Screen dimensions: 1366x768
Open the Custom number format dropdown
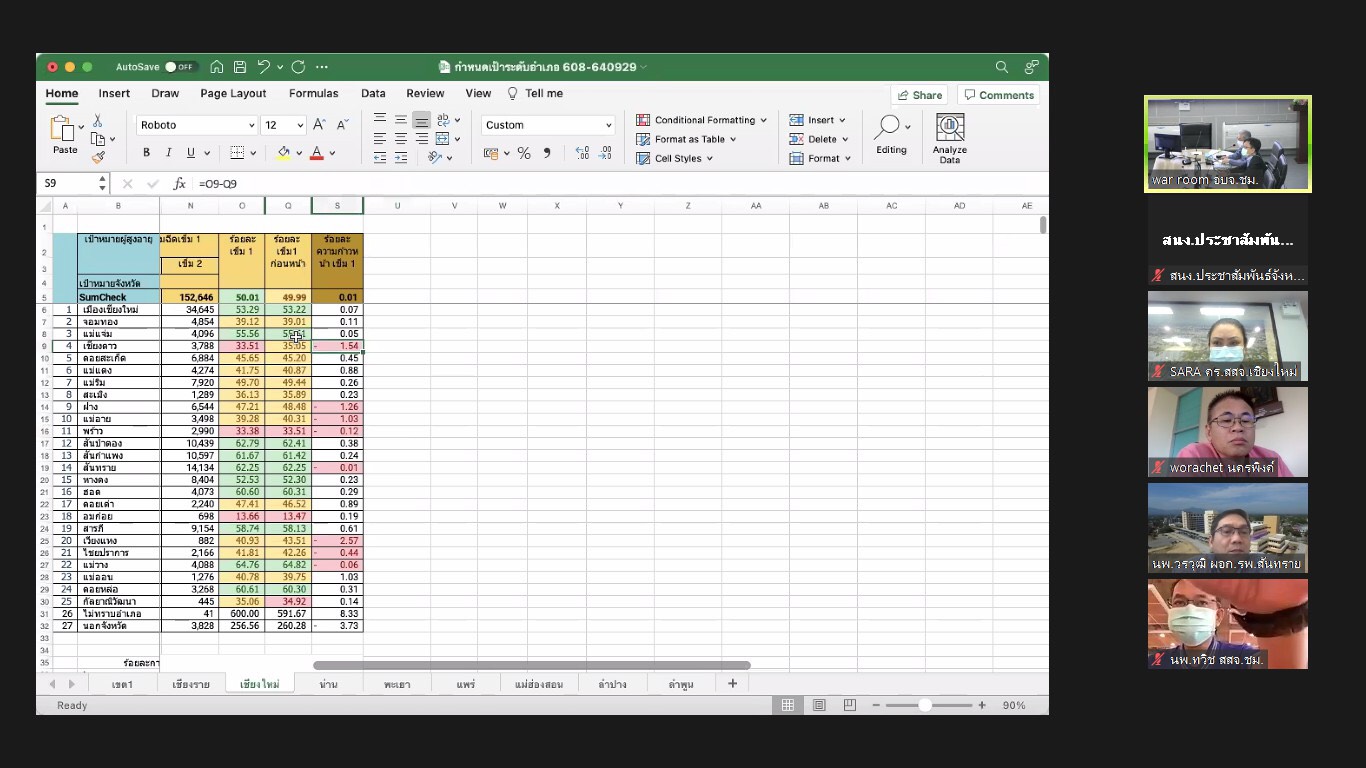coord(548,125)
